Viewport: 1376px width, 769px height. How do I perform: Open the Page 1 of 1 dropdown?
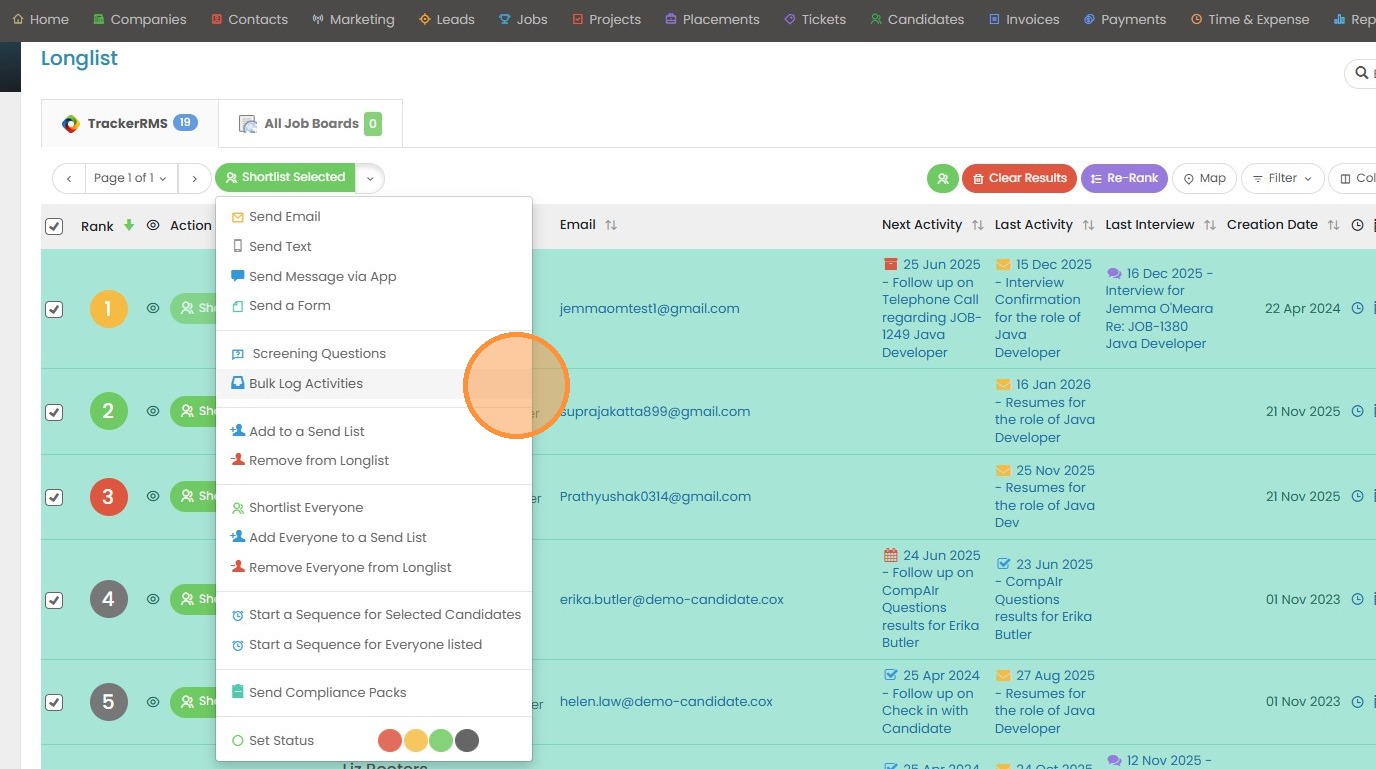tap(131, 178)
